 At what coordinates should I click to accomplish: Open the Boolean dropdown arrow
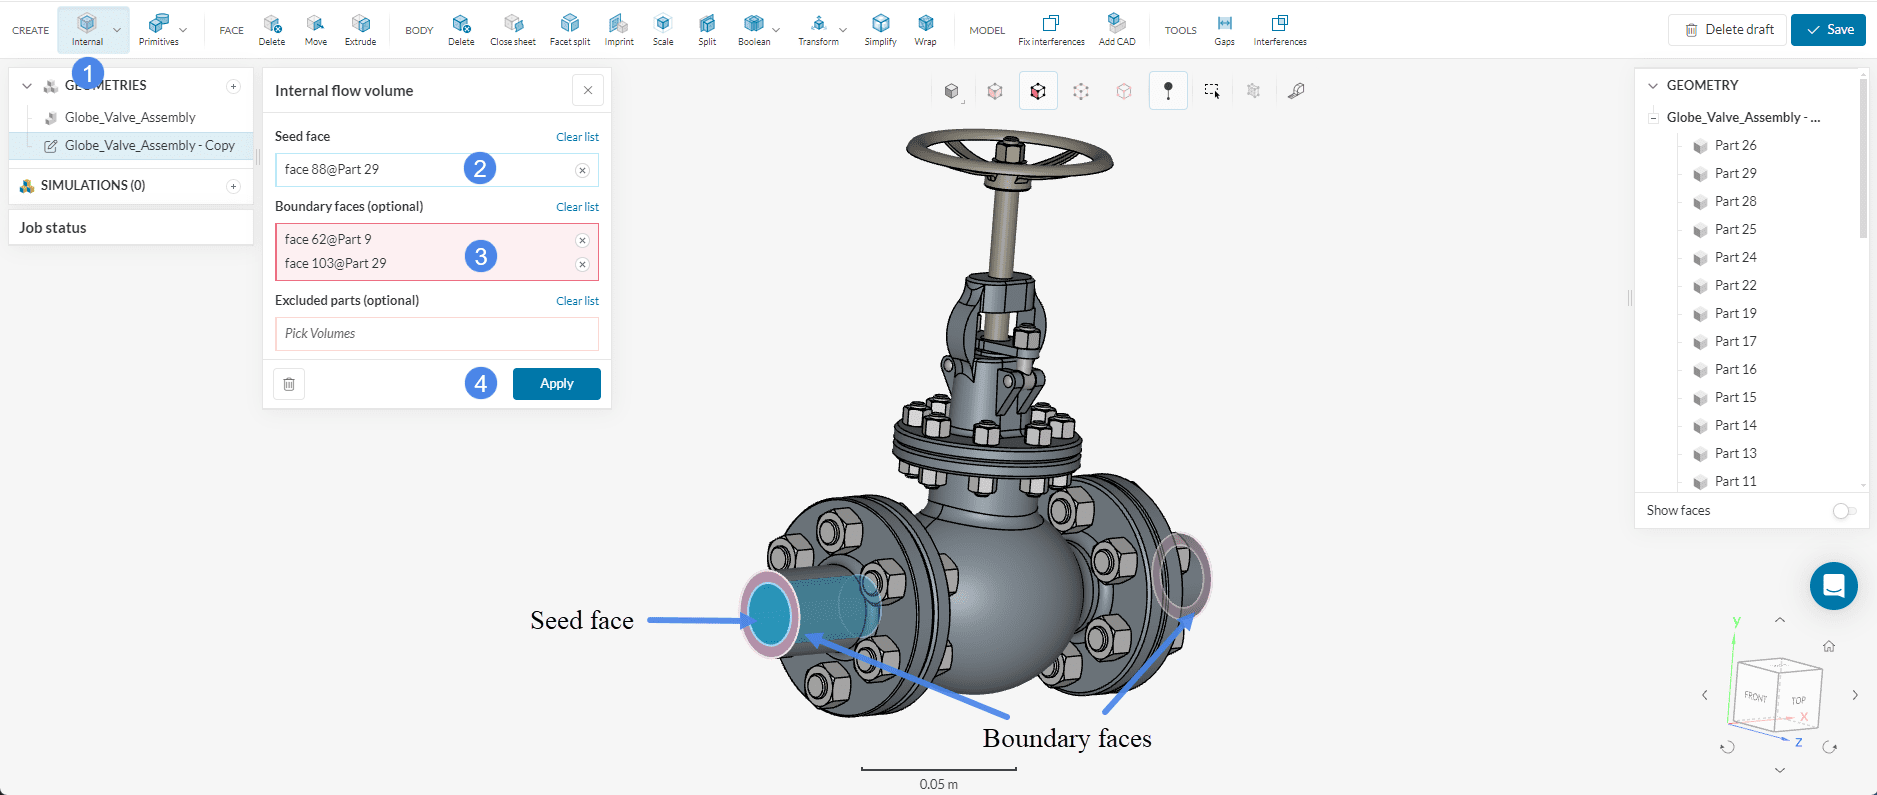tap(776, 30)
